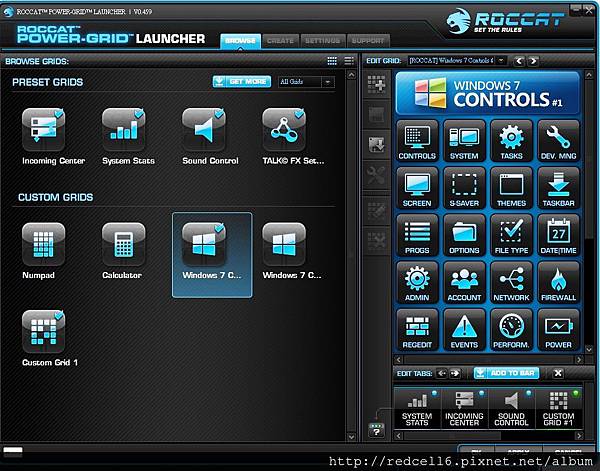Click the OPTIONS folder button
Screen dimensions: 600x471
[464, 235]
